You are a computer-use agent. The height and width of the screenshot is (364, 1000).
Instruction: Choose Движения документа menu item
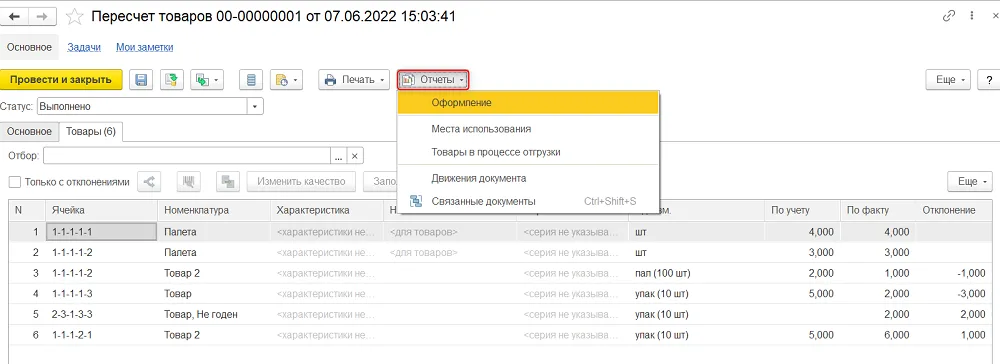[x=527, y=178]
